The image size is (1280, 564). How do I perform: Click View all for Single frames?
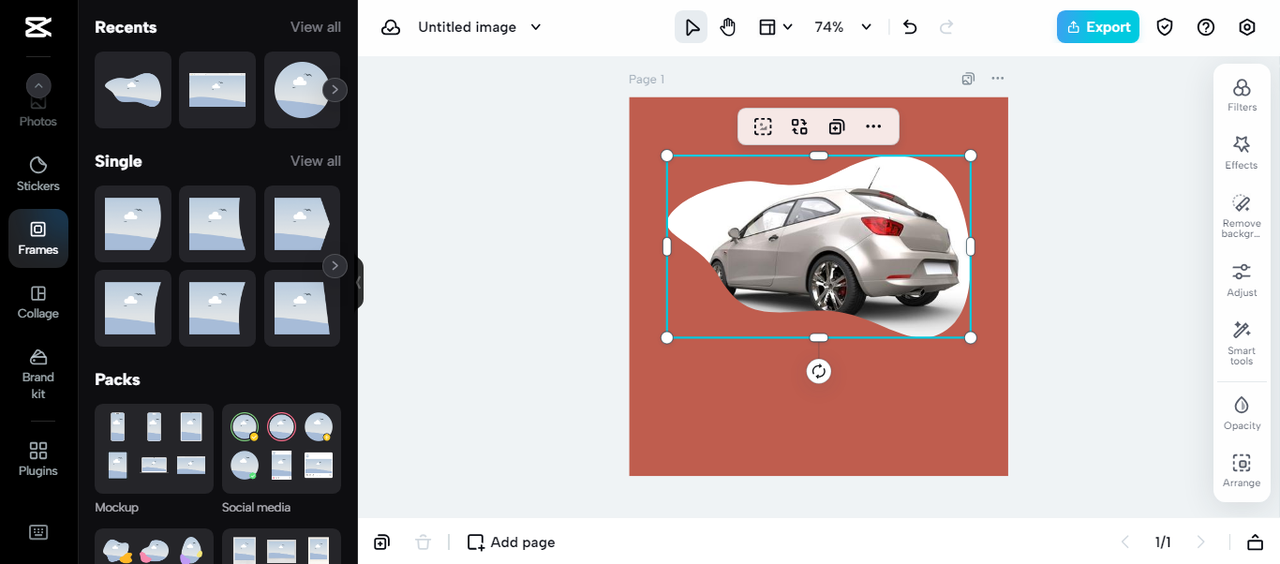[315, 161]
